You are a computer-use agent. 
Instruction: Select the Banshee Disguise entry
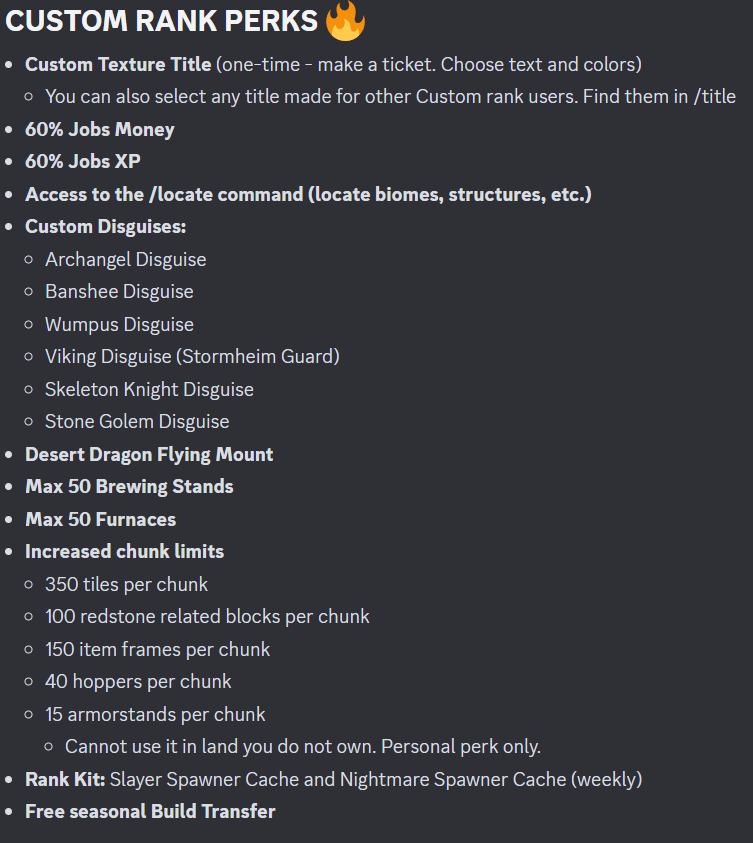(x=119, y=291)
